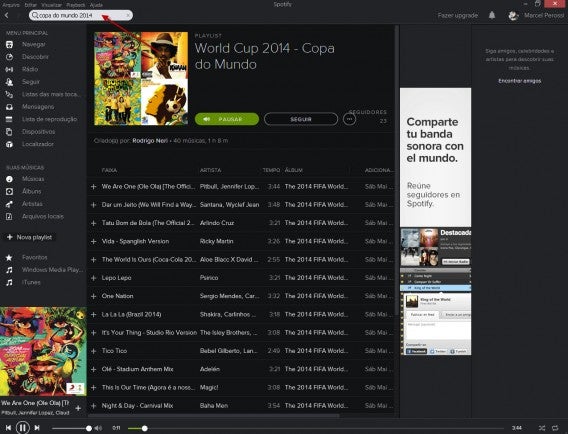The height and width of the screenshot is (434, 568).
Task: Add We Are One track with plus
Action: [93, 187]
